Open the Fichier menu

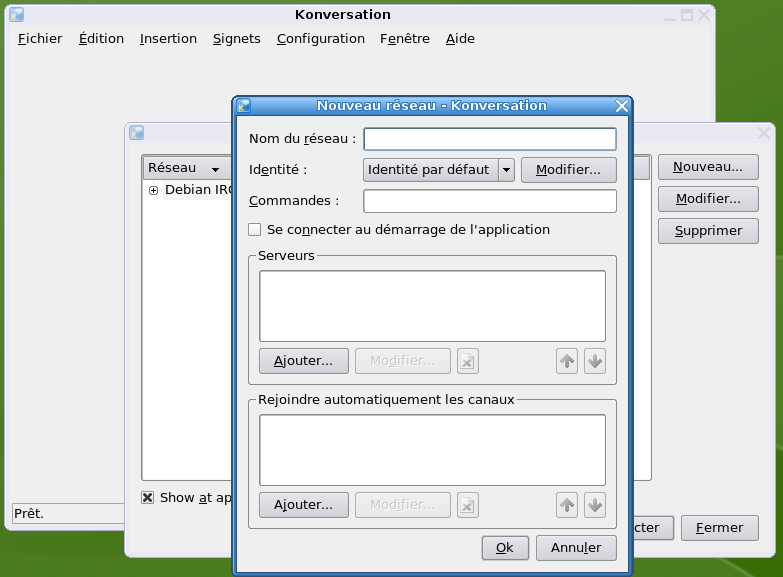coord(40,39)
